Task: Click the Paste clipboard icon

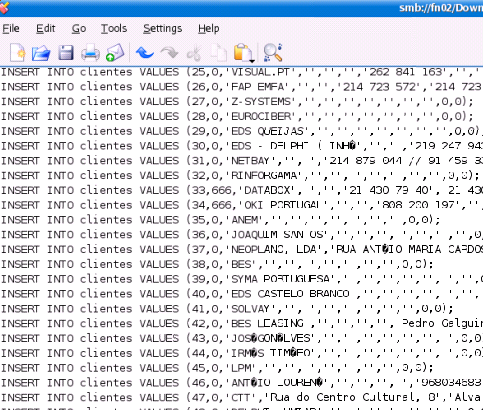Action: [x=242, y=53]
